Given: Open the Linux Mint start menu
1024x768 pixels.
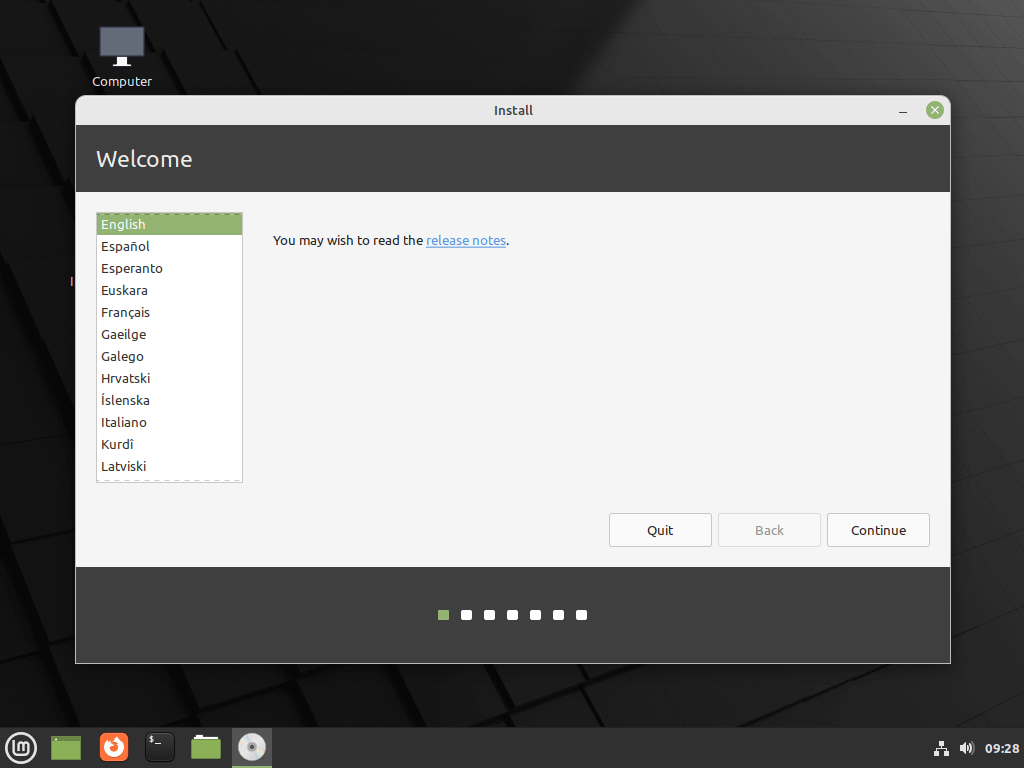Looking at the screenshot, I should (x=21, y=747).
